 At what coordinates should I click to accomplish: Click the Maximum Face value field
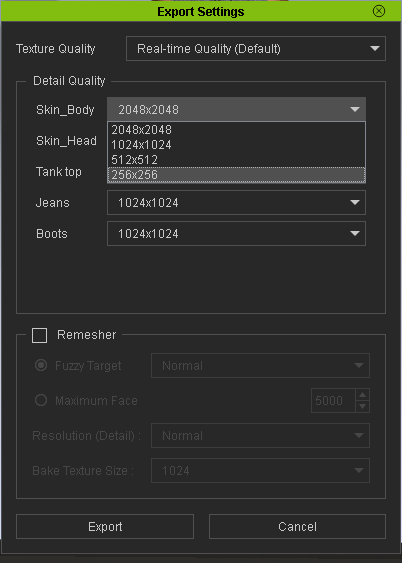click(x=333, y=400)
